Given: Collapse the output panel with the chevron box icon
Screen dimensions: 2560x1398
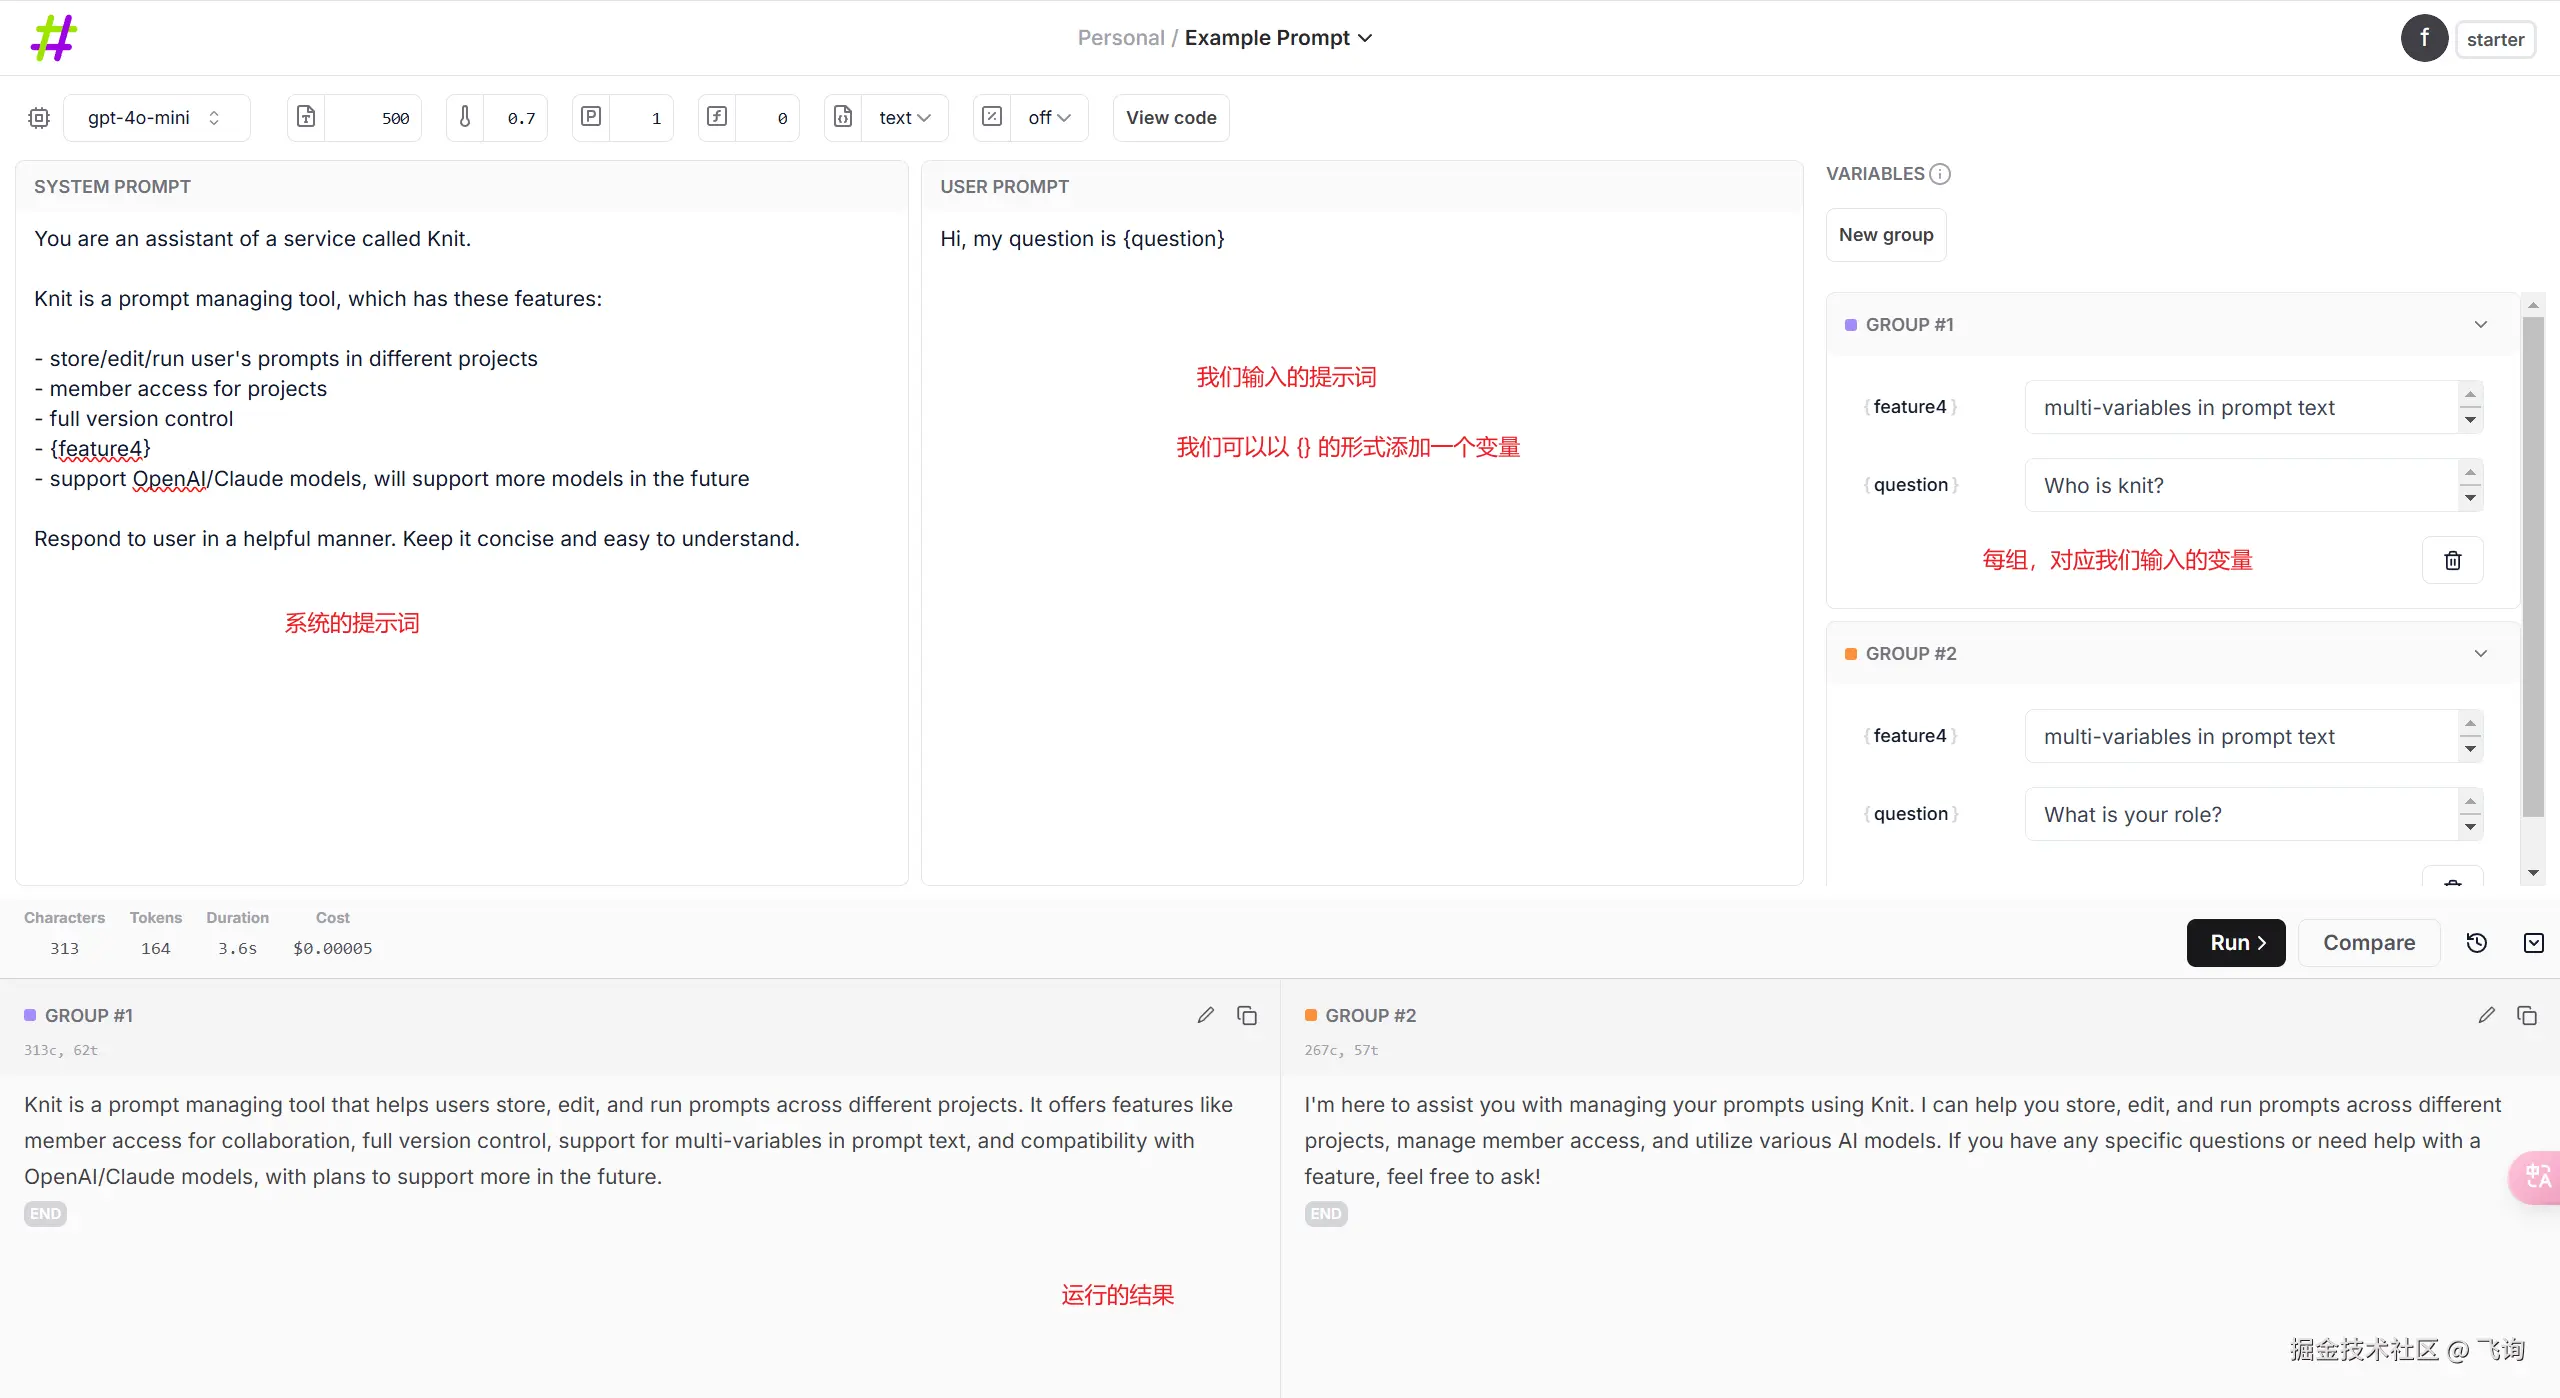Looking at the screenshot, I should 2533,943.
